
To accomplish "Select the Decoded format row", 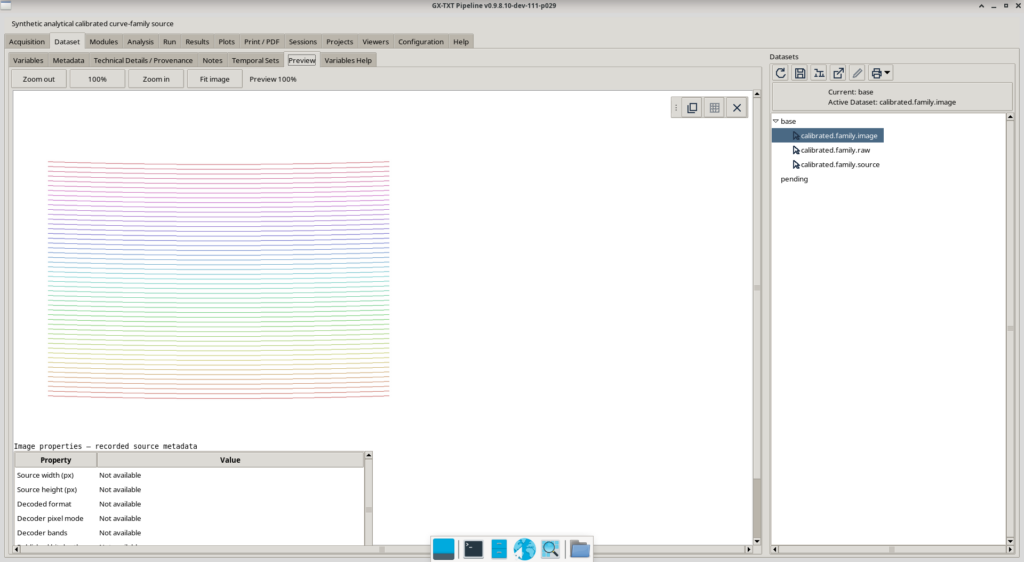I will pos(189,504).
